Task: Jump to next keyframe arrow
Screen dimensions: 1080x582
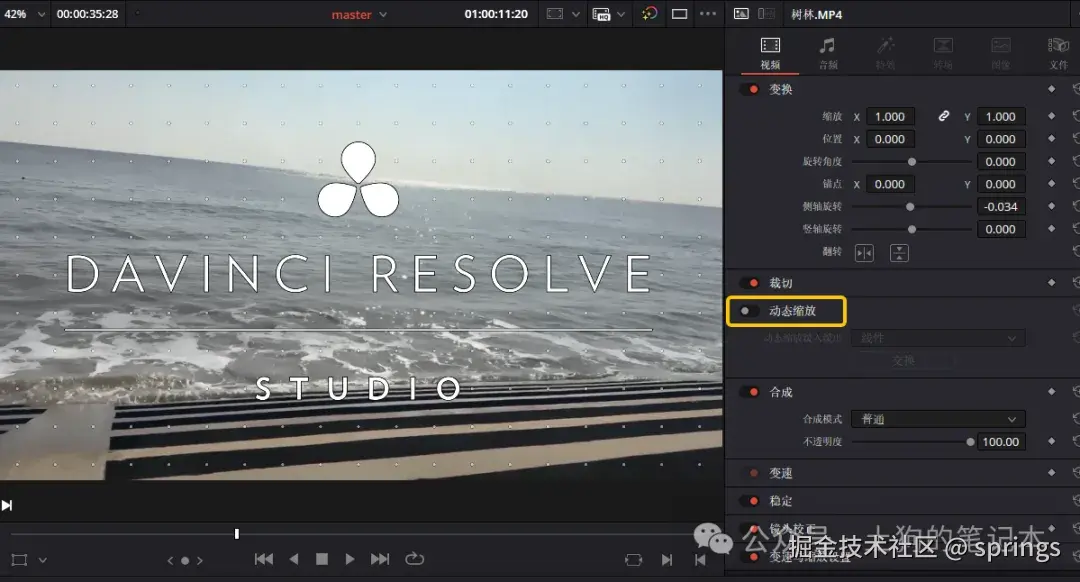Action: click(x=200, y=561)
